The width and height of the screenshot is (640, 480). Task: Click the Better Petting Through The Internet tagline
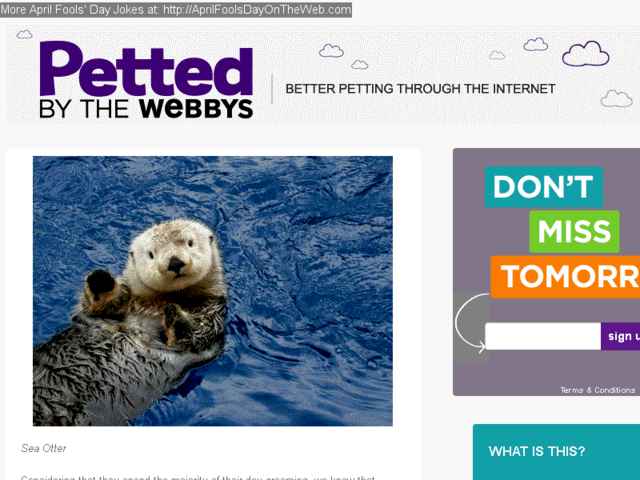[420, 89]
